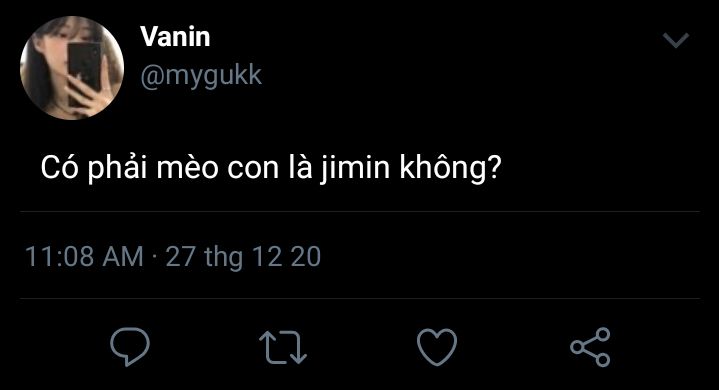Screen dimensions: 719x390
Task: Click the 11:08 AM timestamp
Action: pos(84,256)
